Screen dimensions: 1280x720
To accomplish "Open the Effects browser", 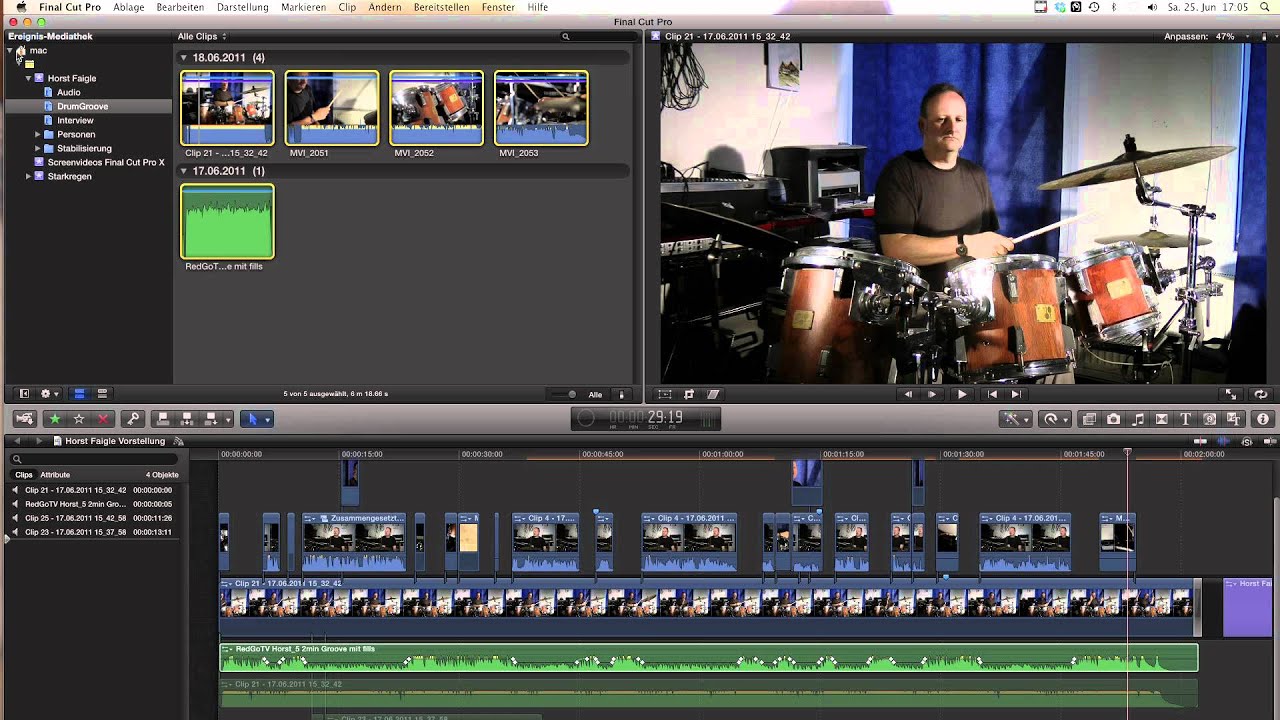I will click(x=1089, y=419).
